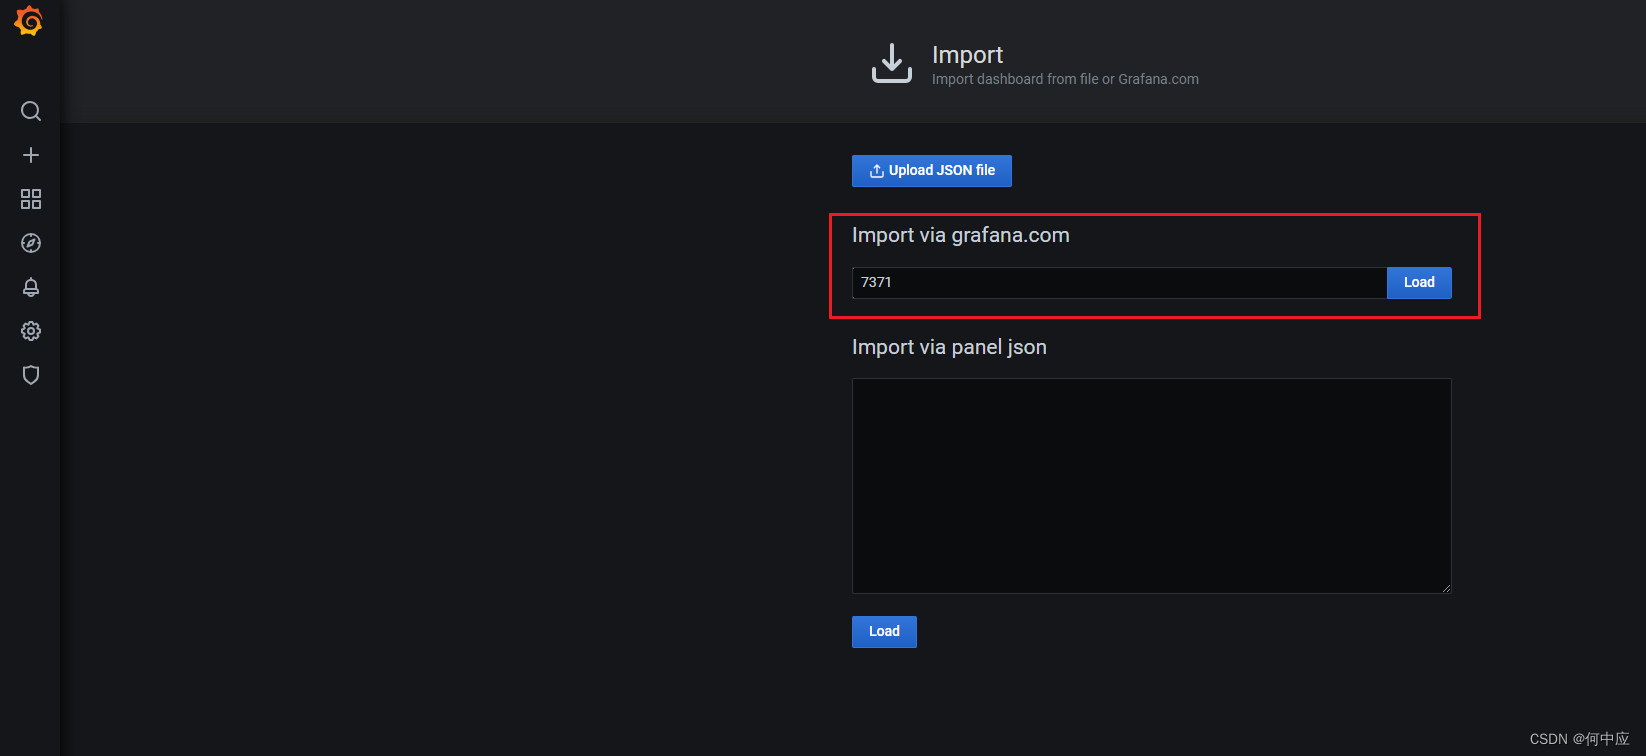Open the search icon in sidebar
The height and width of the screenshot is (756, 1646).
click(31, 111)
